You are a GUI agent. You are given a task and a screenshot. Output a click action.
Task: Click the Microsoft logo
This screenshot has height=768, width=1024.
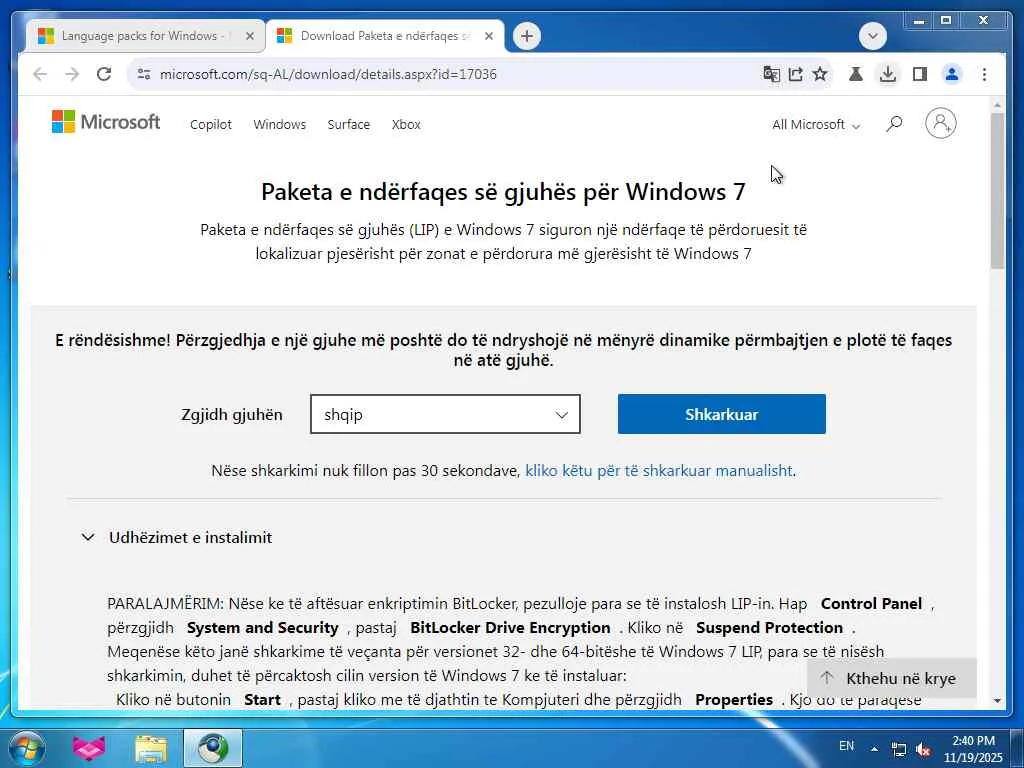[x=106, y=122]
